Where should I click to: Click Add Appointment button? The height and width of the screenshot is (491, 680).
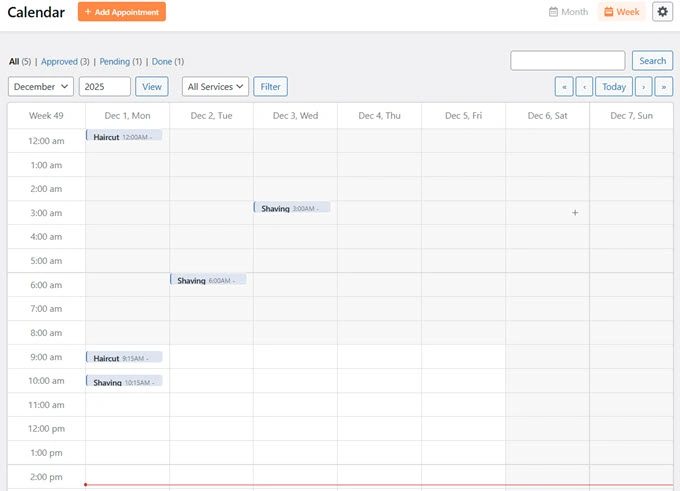(x=121, y=12)
